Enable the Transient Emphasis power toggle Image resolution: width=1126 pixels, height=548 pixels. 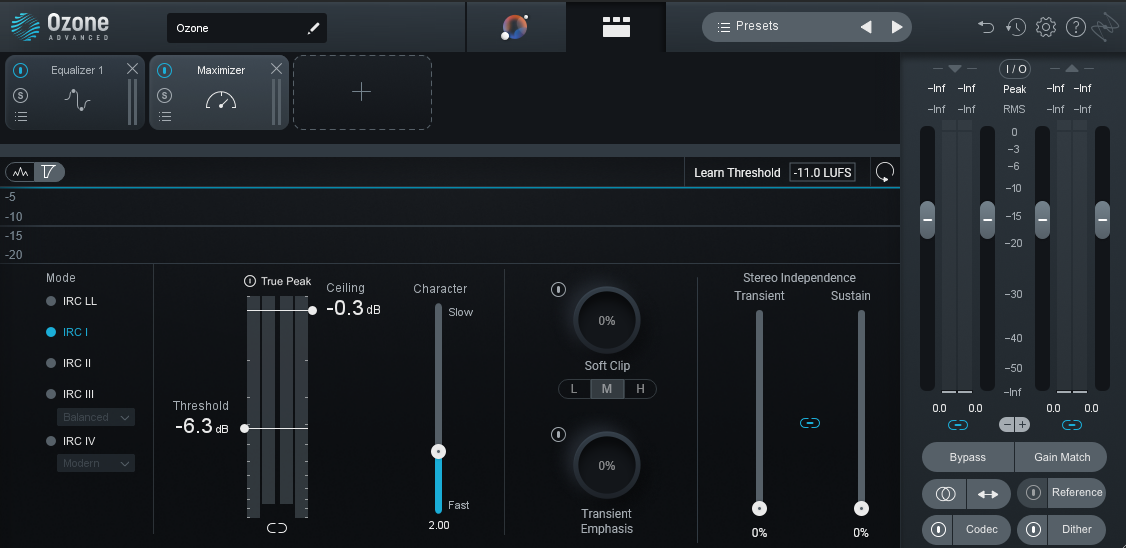pyautogui.click(x=558, y=435)
